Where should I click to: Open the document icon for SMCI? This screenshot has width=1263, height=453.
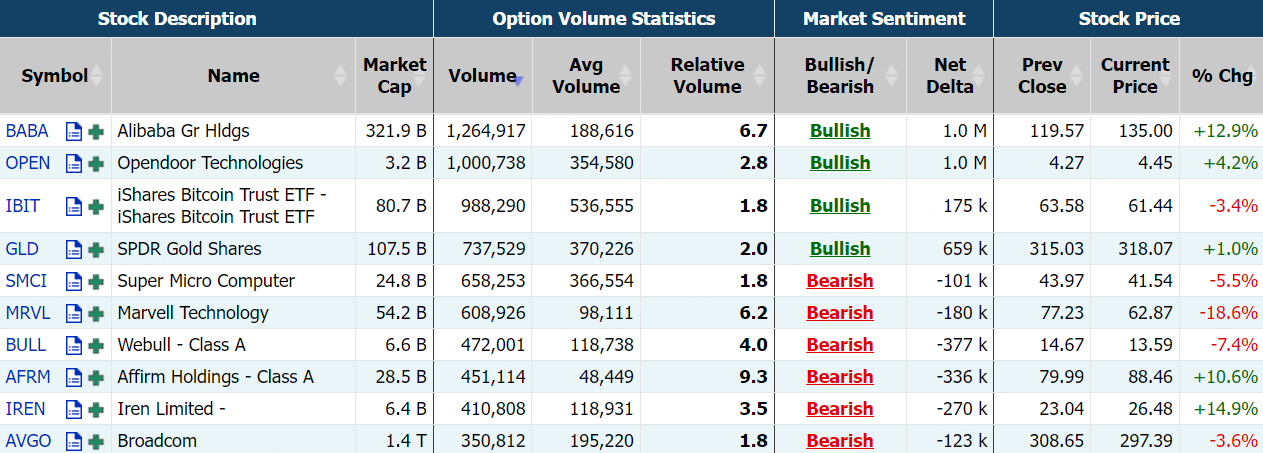tap(74, 281)
